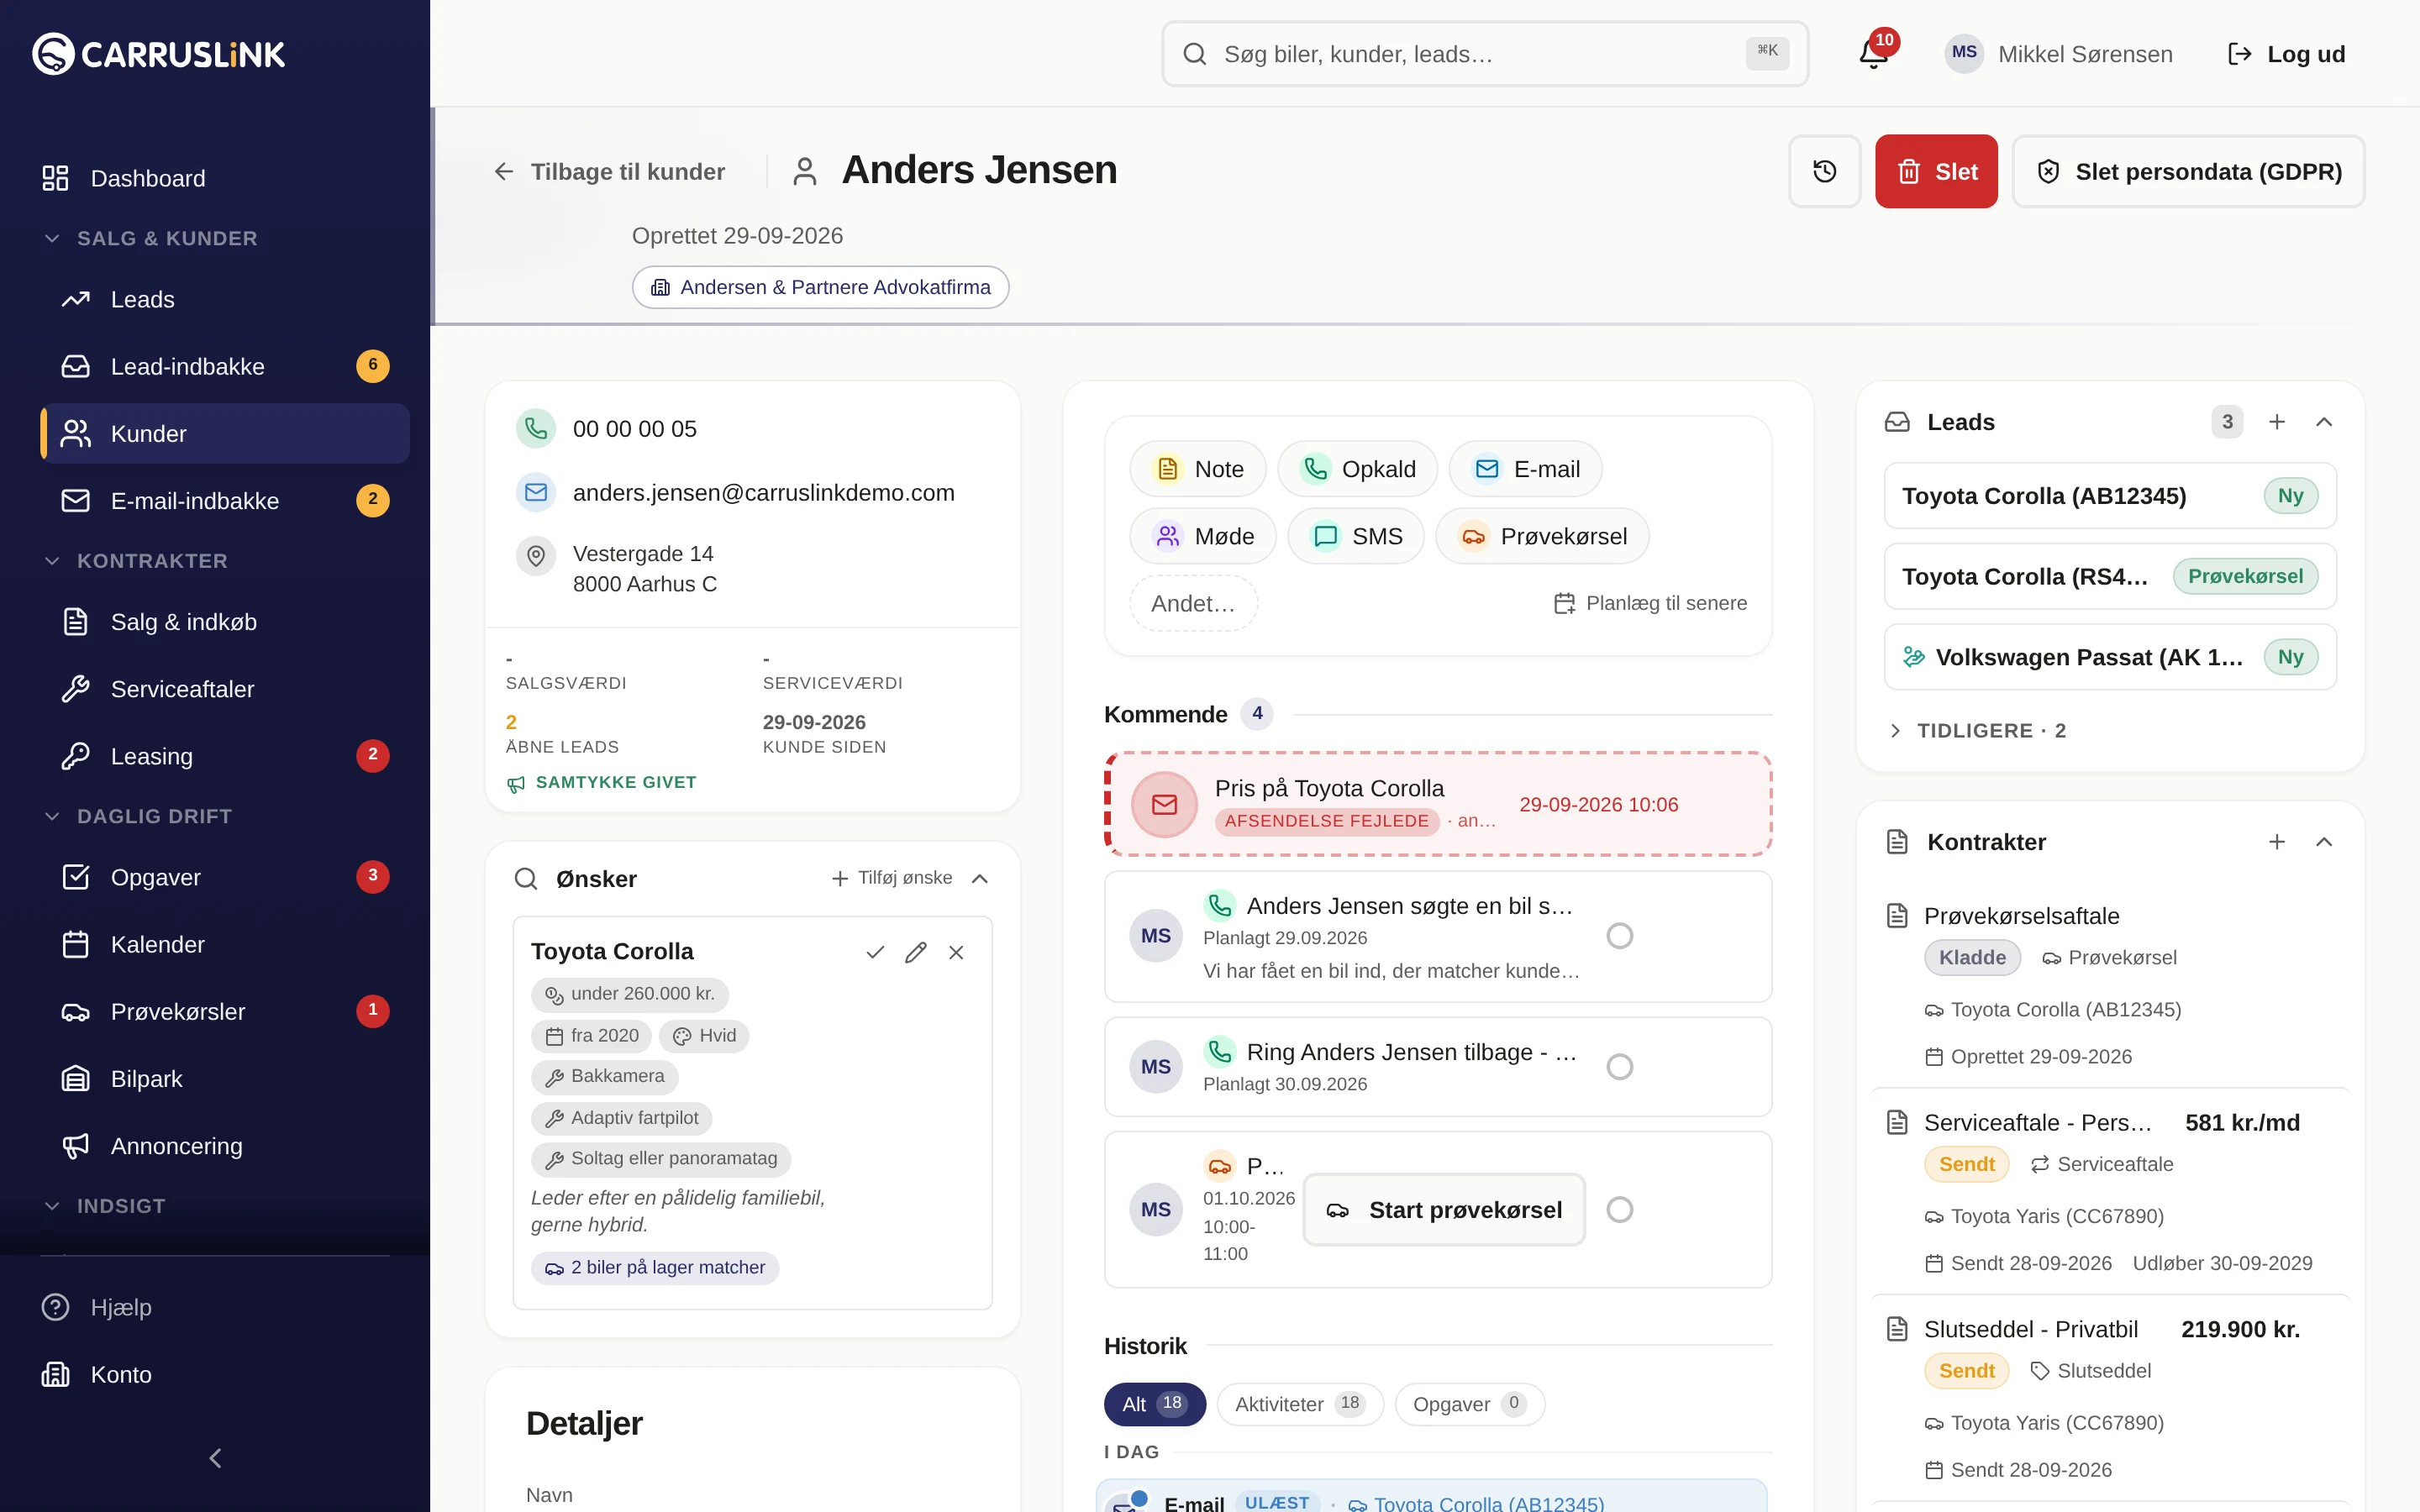
Task: Add a new contract plus icon
Action: (2277, 842)
